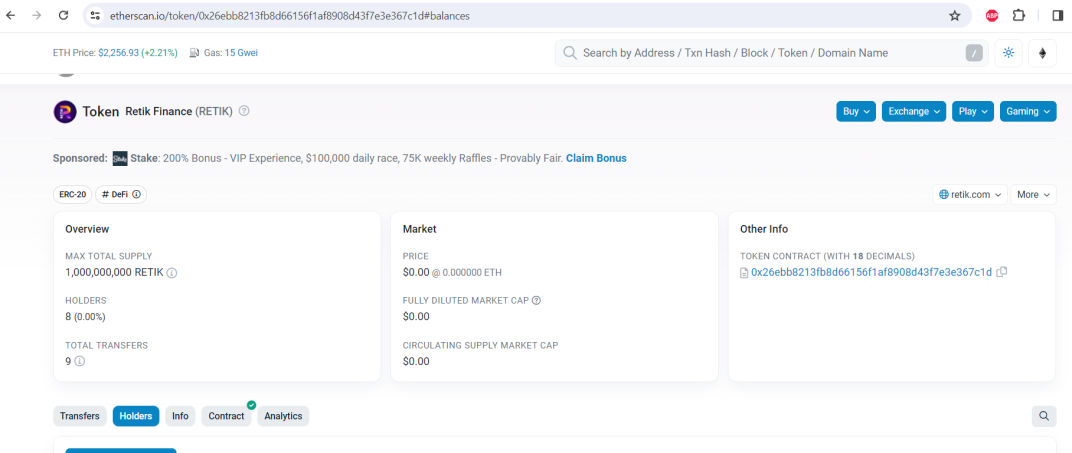Bookmark this page with the star icon
Image resolution: width=1072 pixels, height=453 pixels.
coord(954,16)
